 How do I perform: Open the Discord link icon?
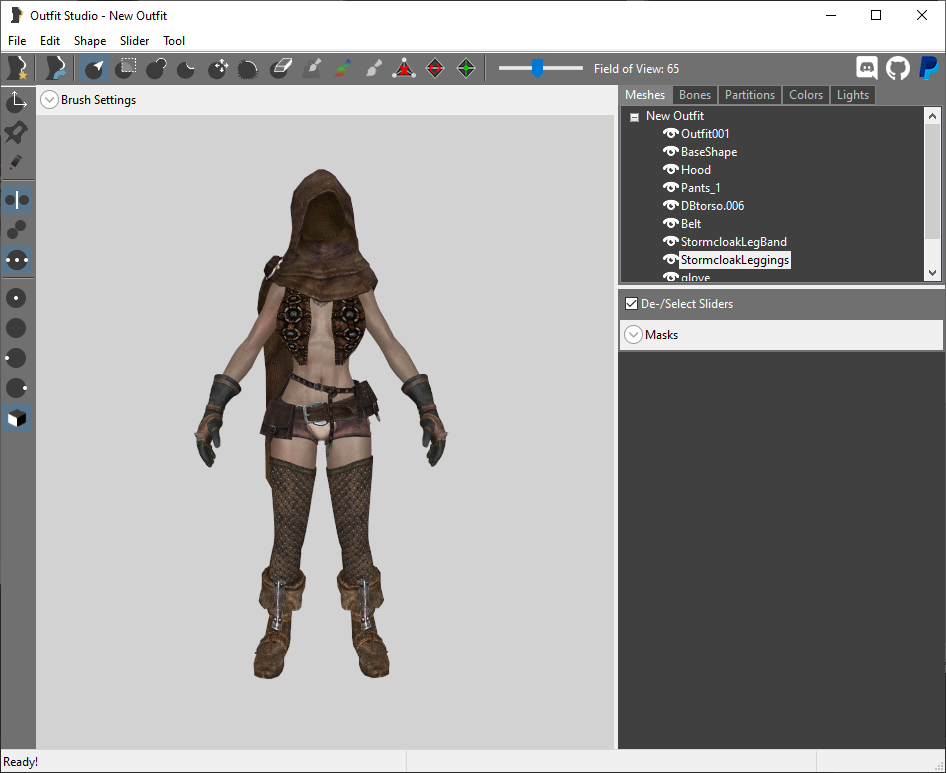point(867,68)
